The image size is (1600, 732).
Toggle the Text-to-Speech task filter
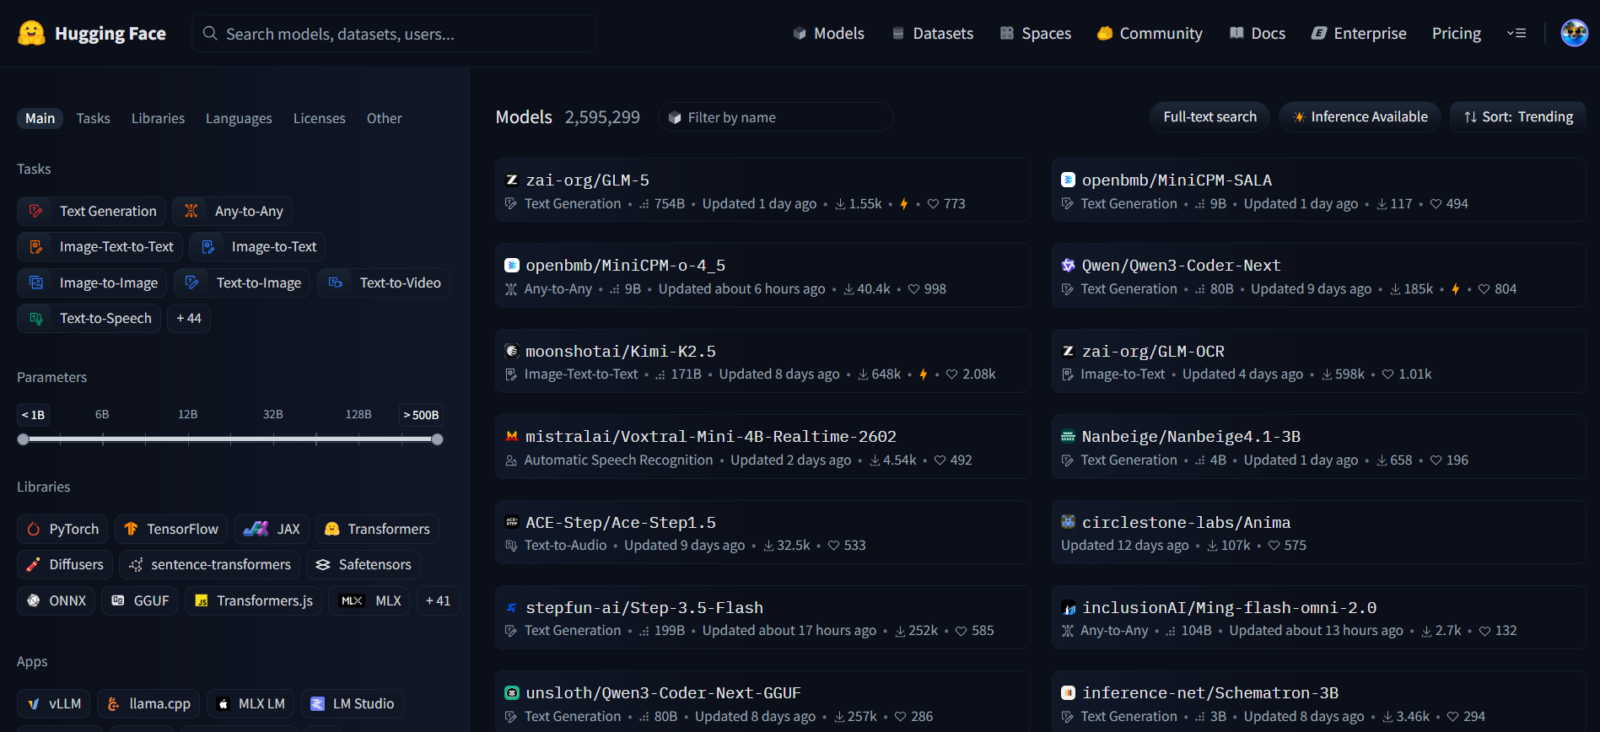pos(89,318)
